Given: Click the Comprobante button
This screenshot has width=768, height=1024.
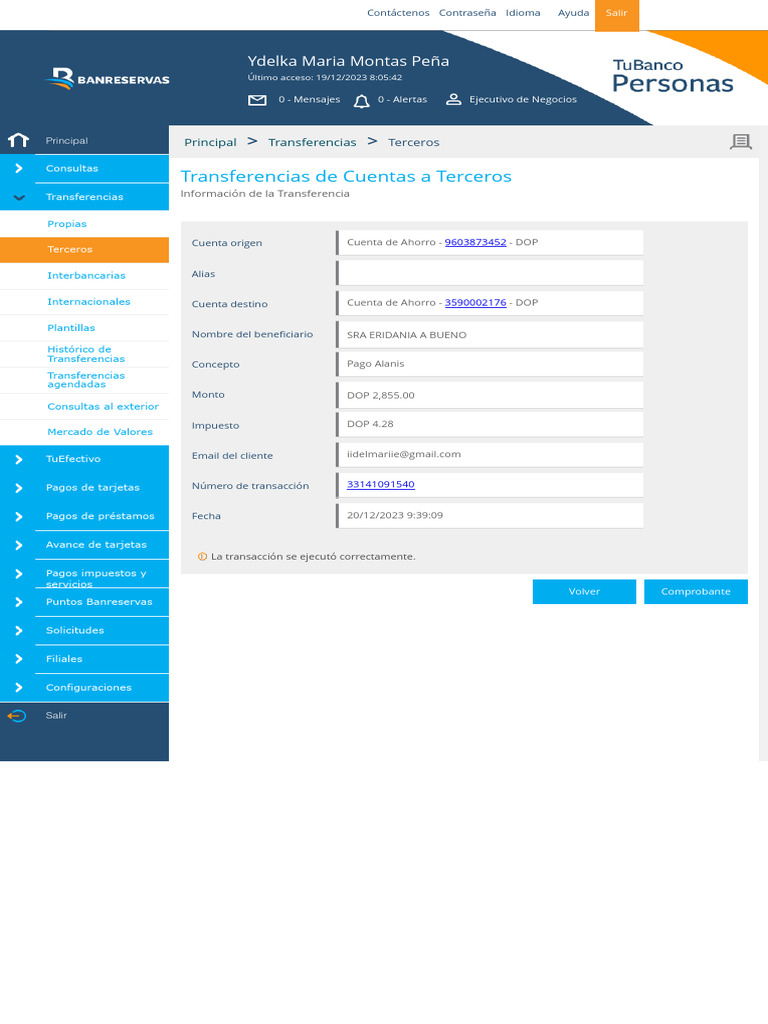Looking at the screenshot, I should click(x=696, y=592).
